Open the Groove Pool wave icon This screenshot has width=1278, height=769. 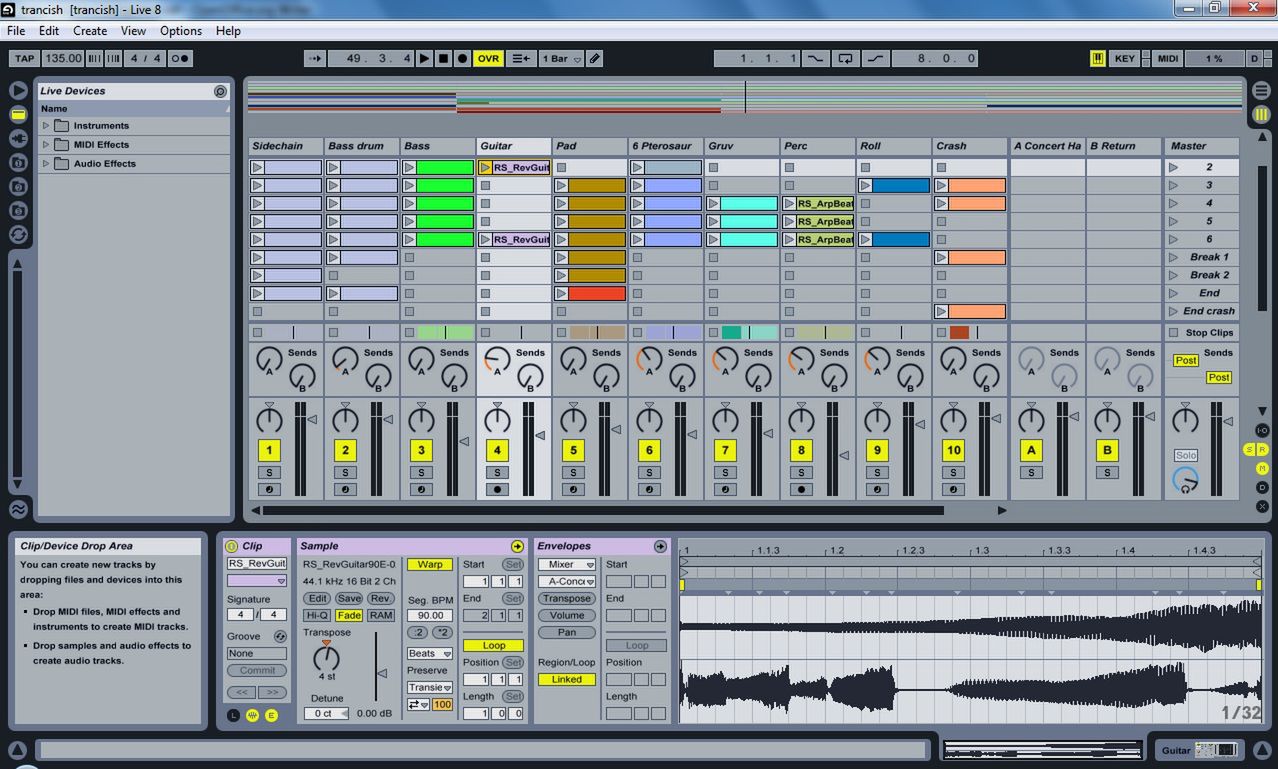(18, 509)
